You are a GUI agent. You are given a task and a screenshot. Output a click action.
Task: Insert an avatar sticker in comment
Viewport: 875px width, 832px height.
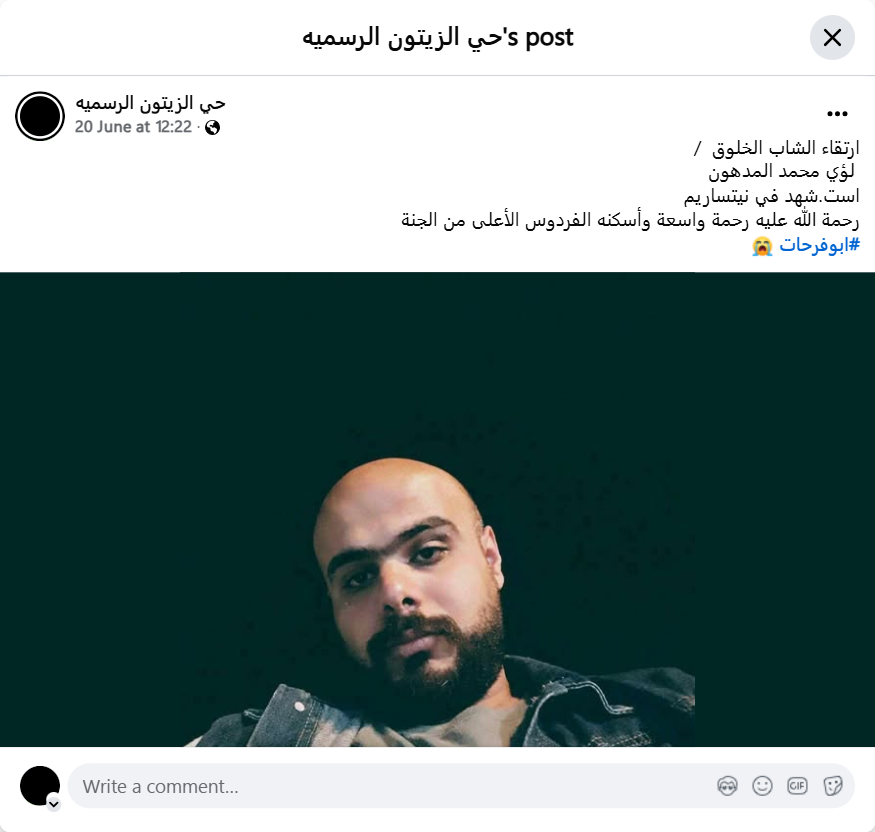pos(727,786)
